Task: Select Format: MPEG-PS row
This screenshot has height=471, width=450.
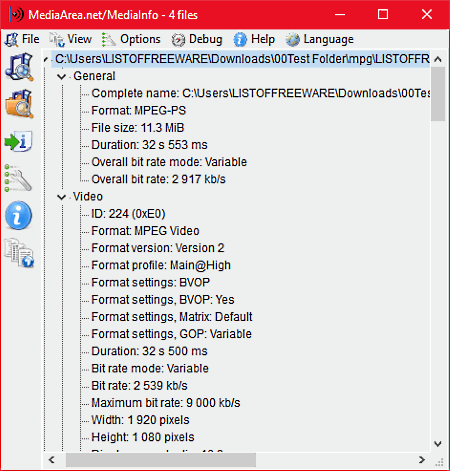Action: (x=138, y=111)
